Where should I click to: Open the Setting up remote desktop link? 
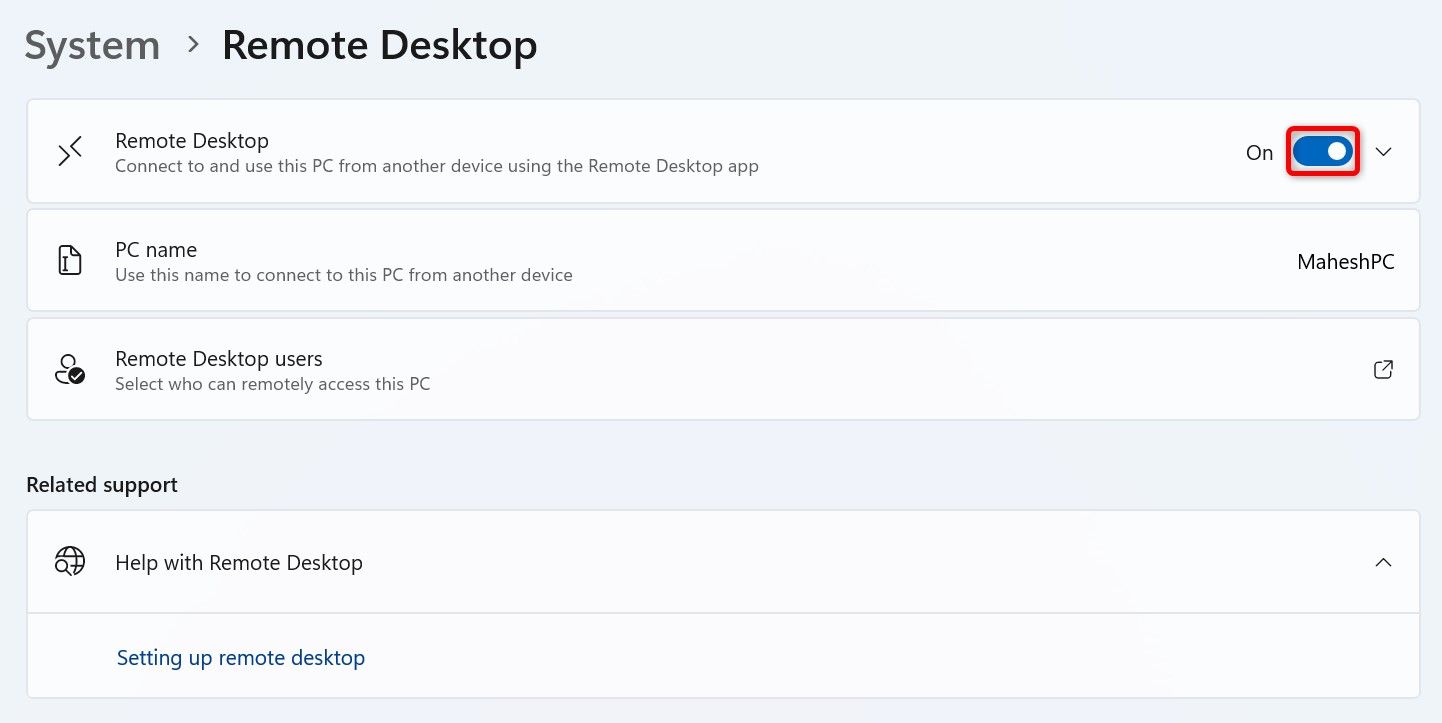coord(241,658)
